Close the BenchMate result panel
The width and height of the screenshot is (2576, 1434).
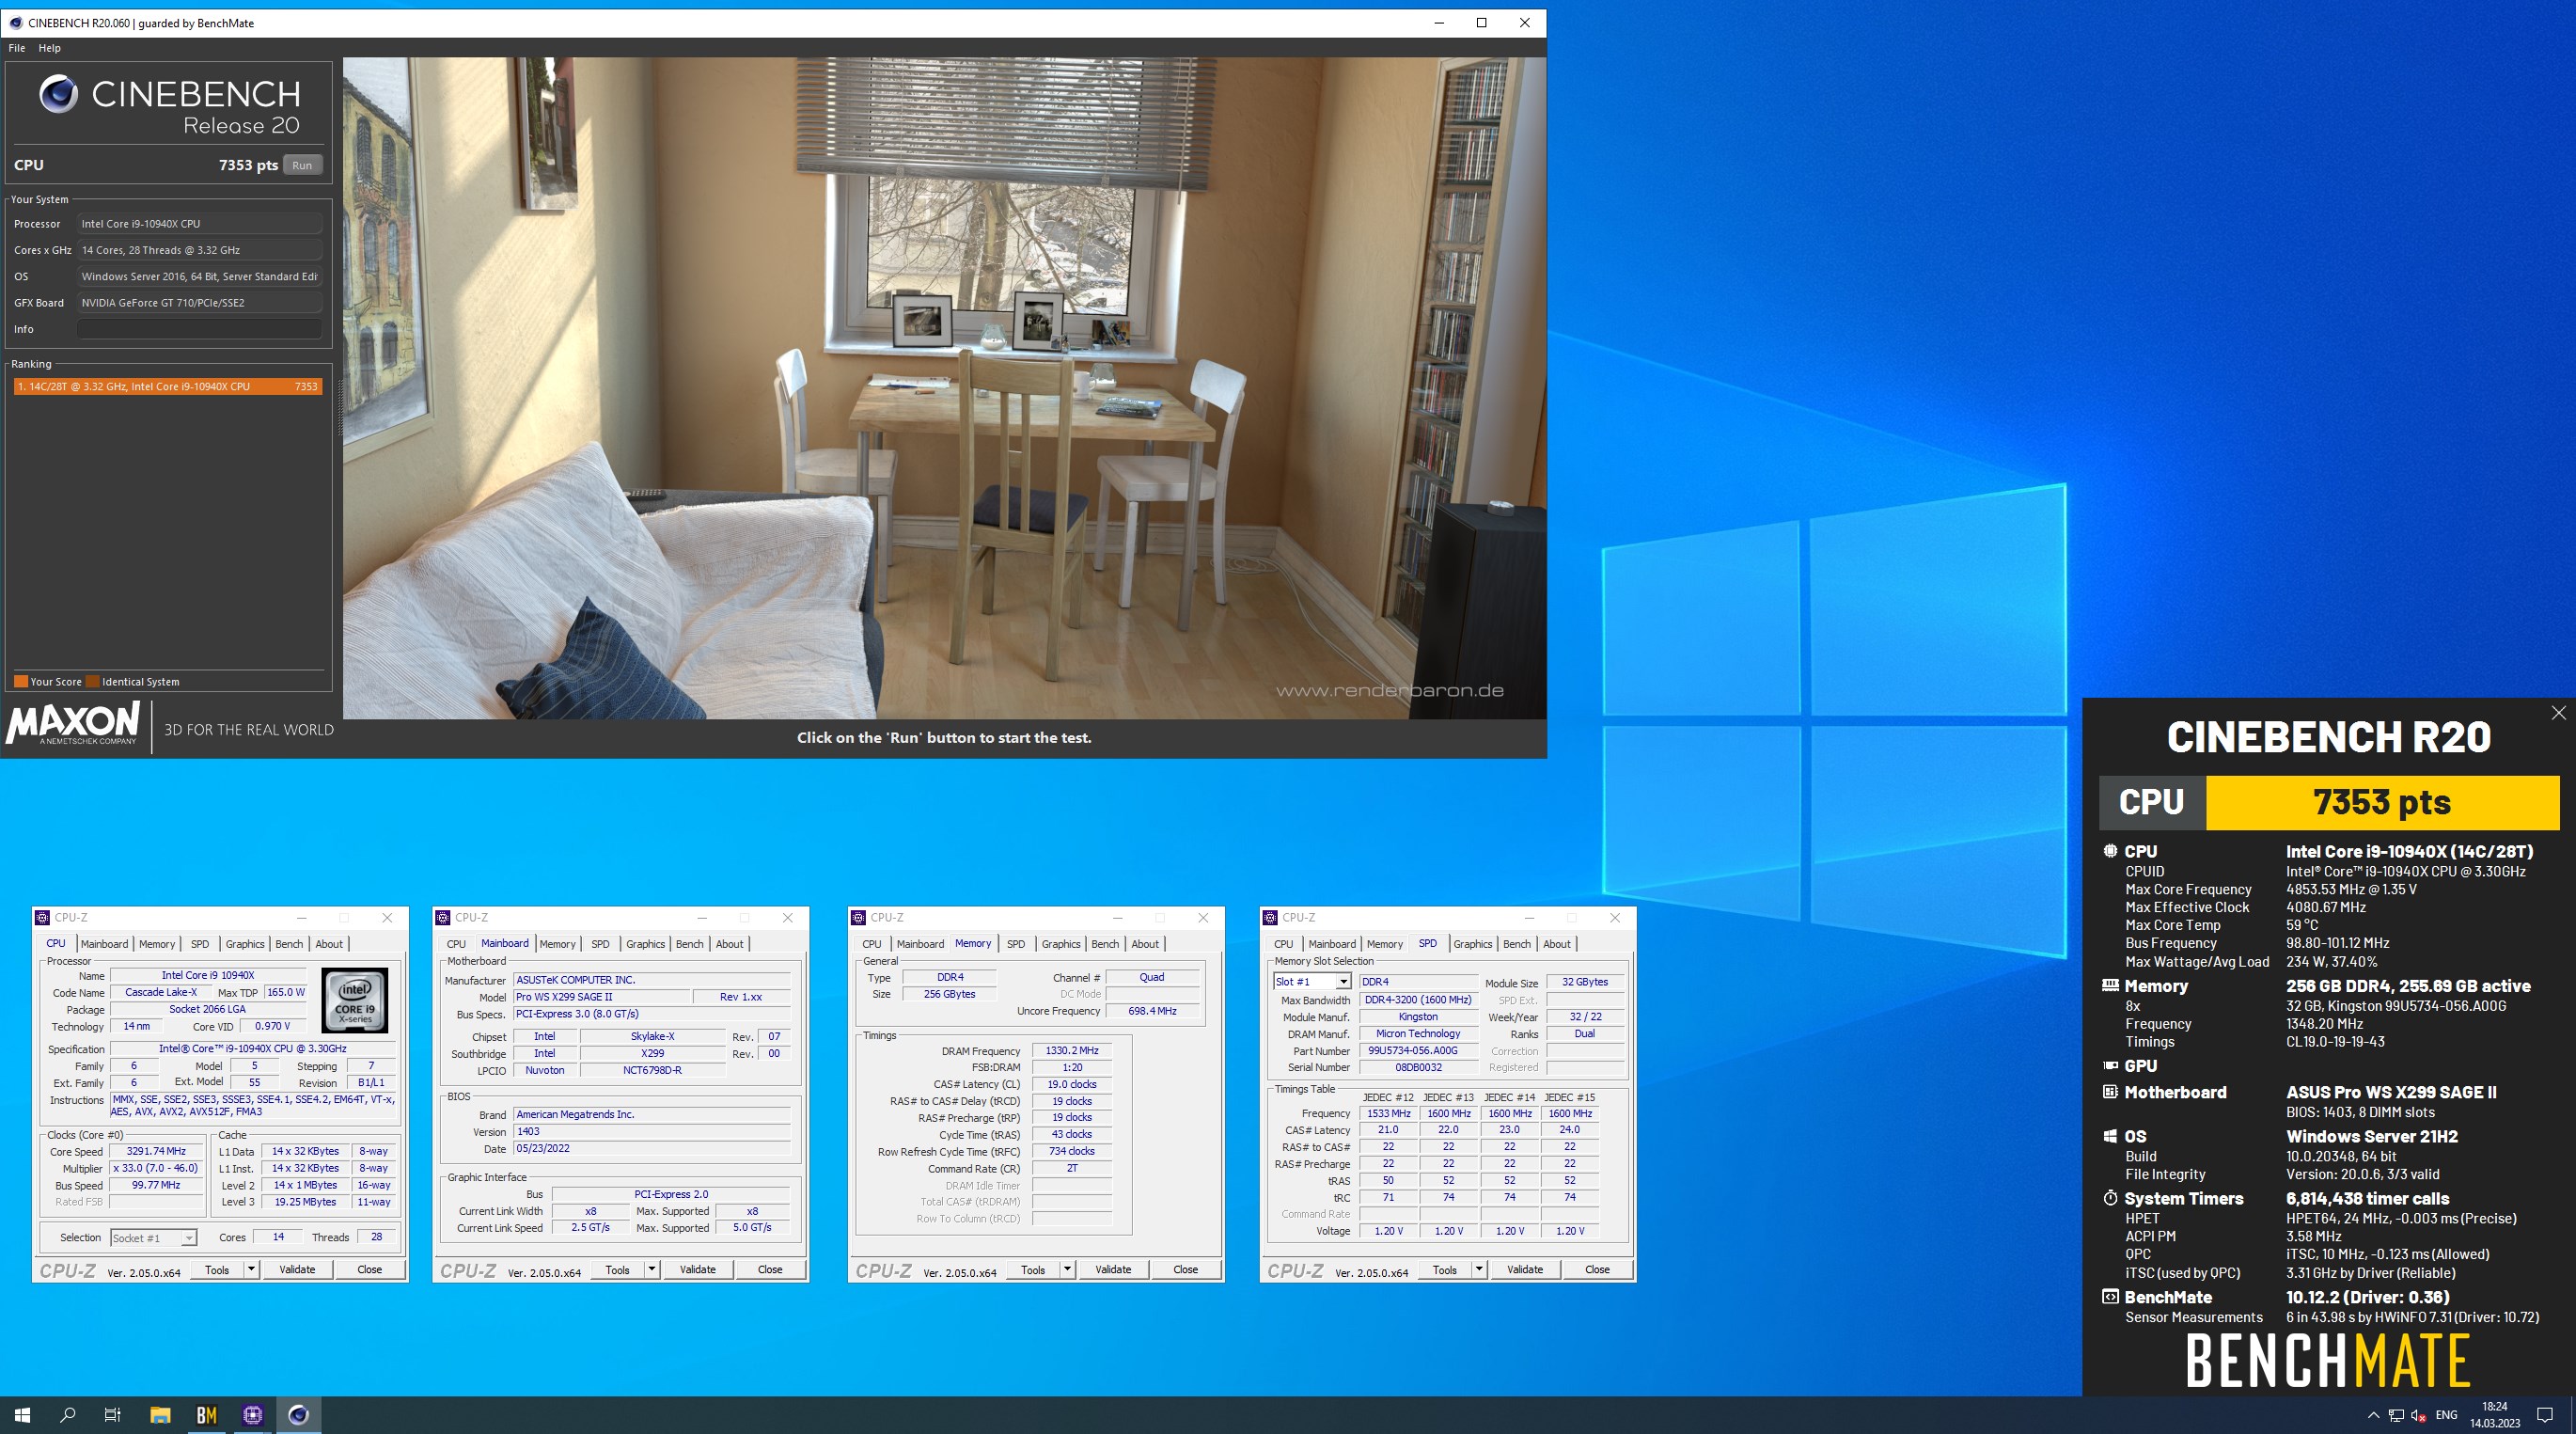coord(2558,712)
